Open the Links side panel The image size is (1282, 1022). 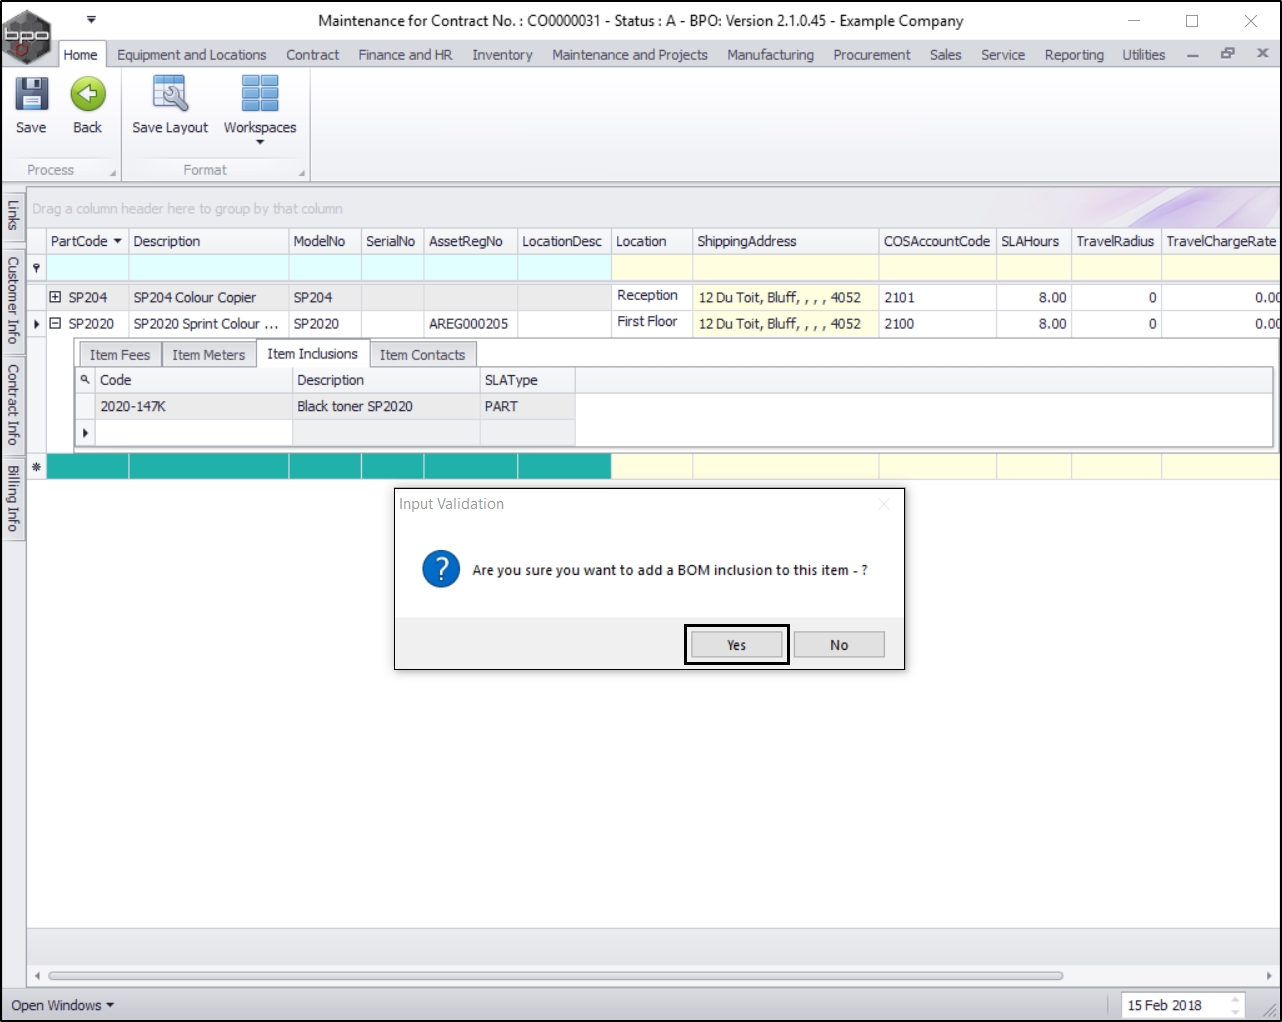pos(13,215)
